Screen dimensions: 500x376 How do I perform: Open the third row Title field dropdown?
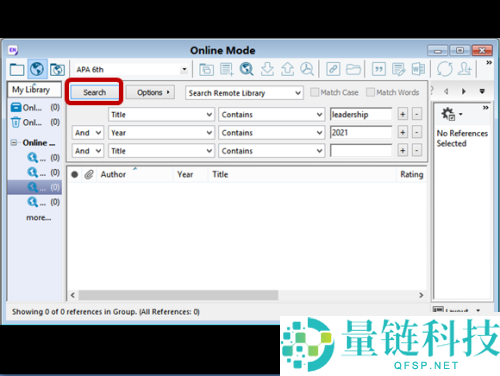[x=161, y=151]
